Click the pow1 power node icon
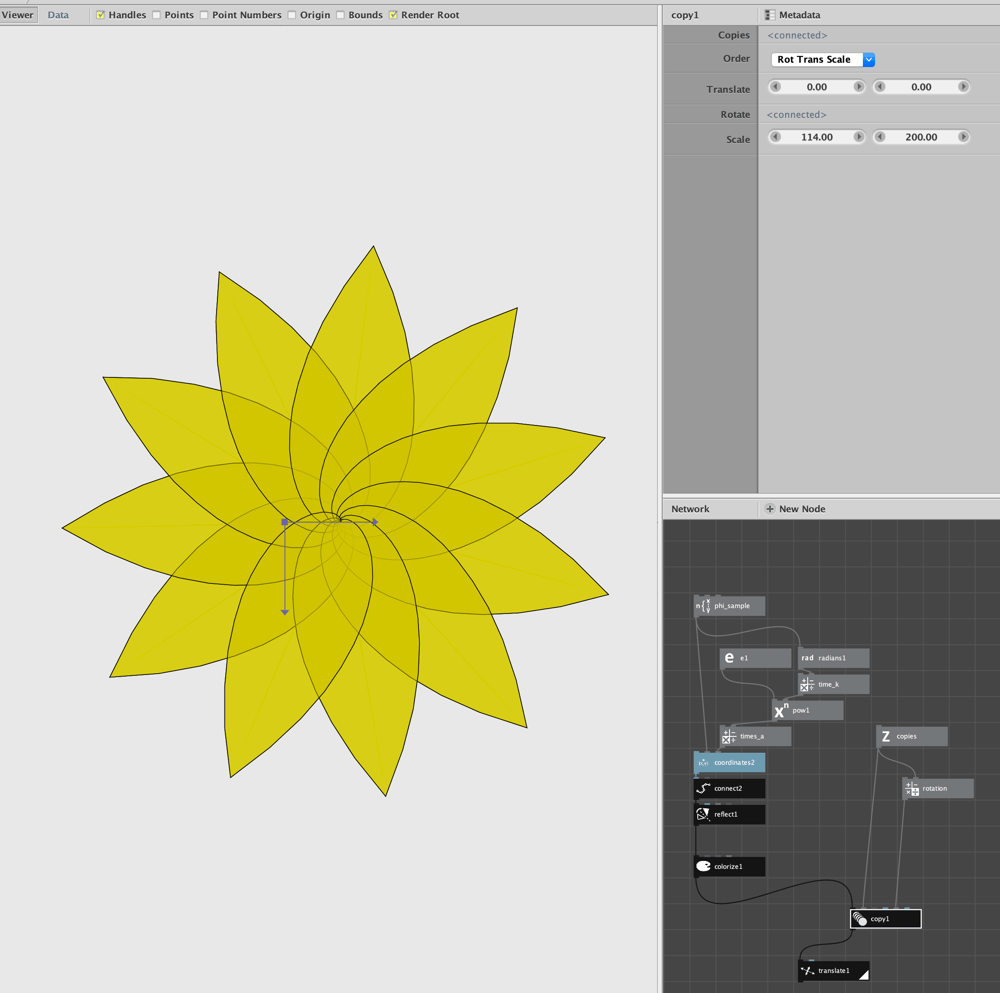The height and width of the screenshot is (993, 1000). click(781, 710)
